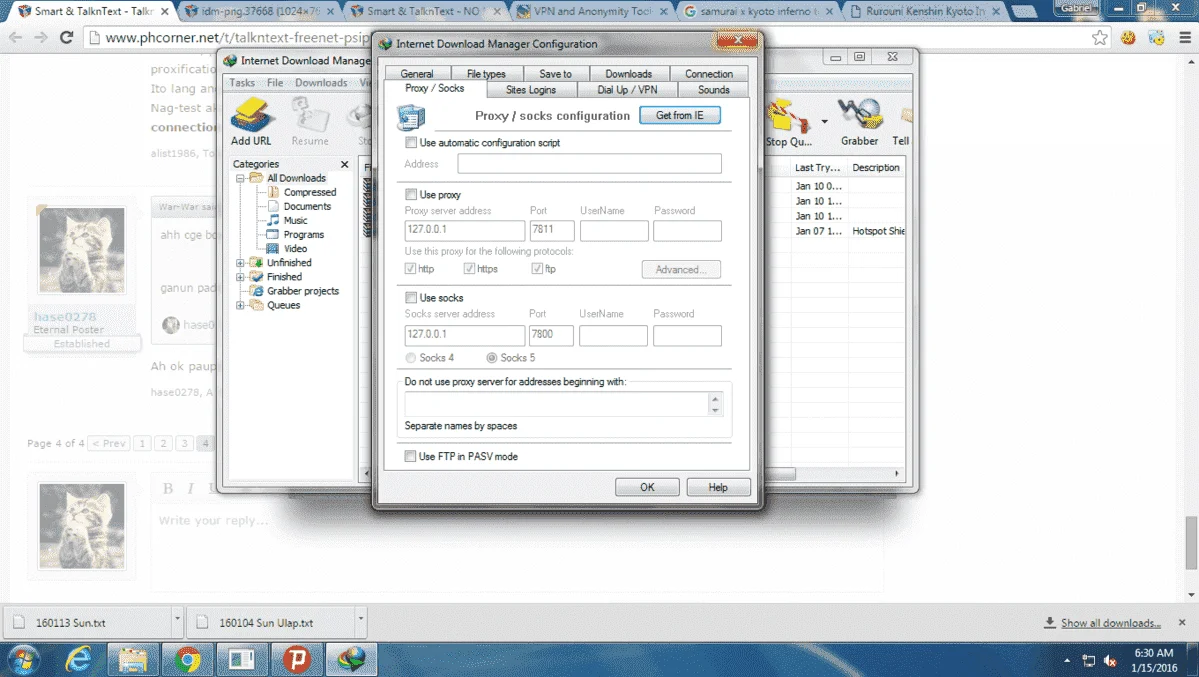
Task: Switch to File types tab
Action: 486,73
